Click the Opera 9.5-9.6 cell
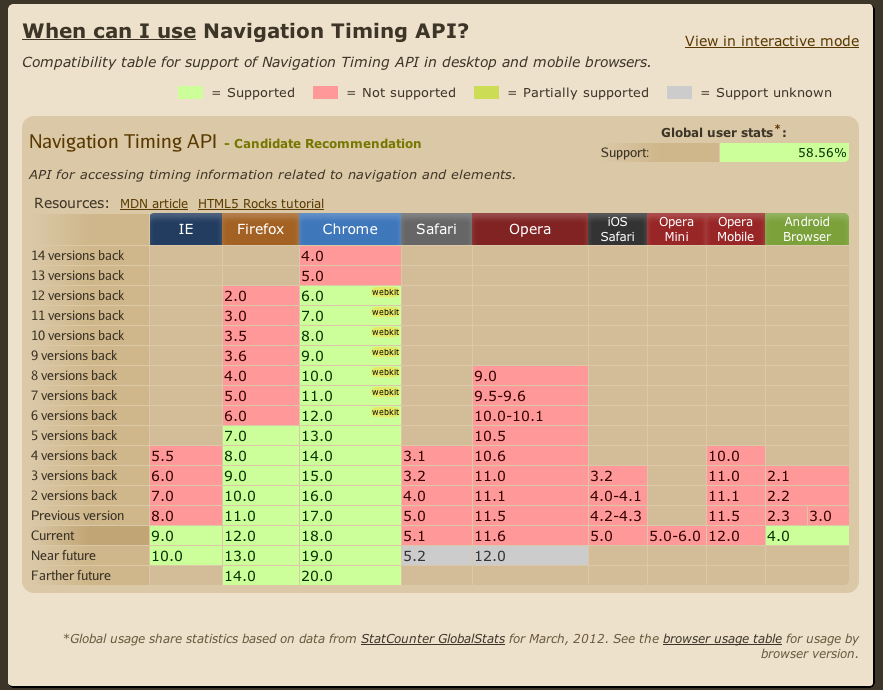This screenshot has width=883, height=690. coord(530,395)
